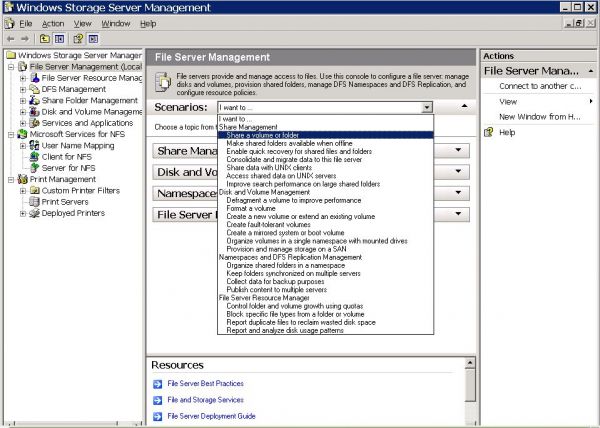Viewport: 600px width, 428px height.
Task: Toggle Show/Hide Action Pane toolbar icon
Action: (x=93, y=39)
